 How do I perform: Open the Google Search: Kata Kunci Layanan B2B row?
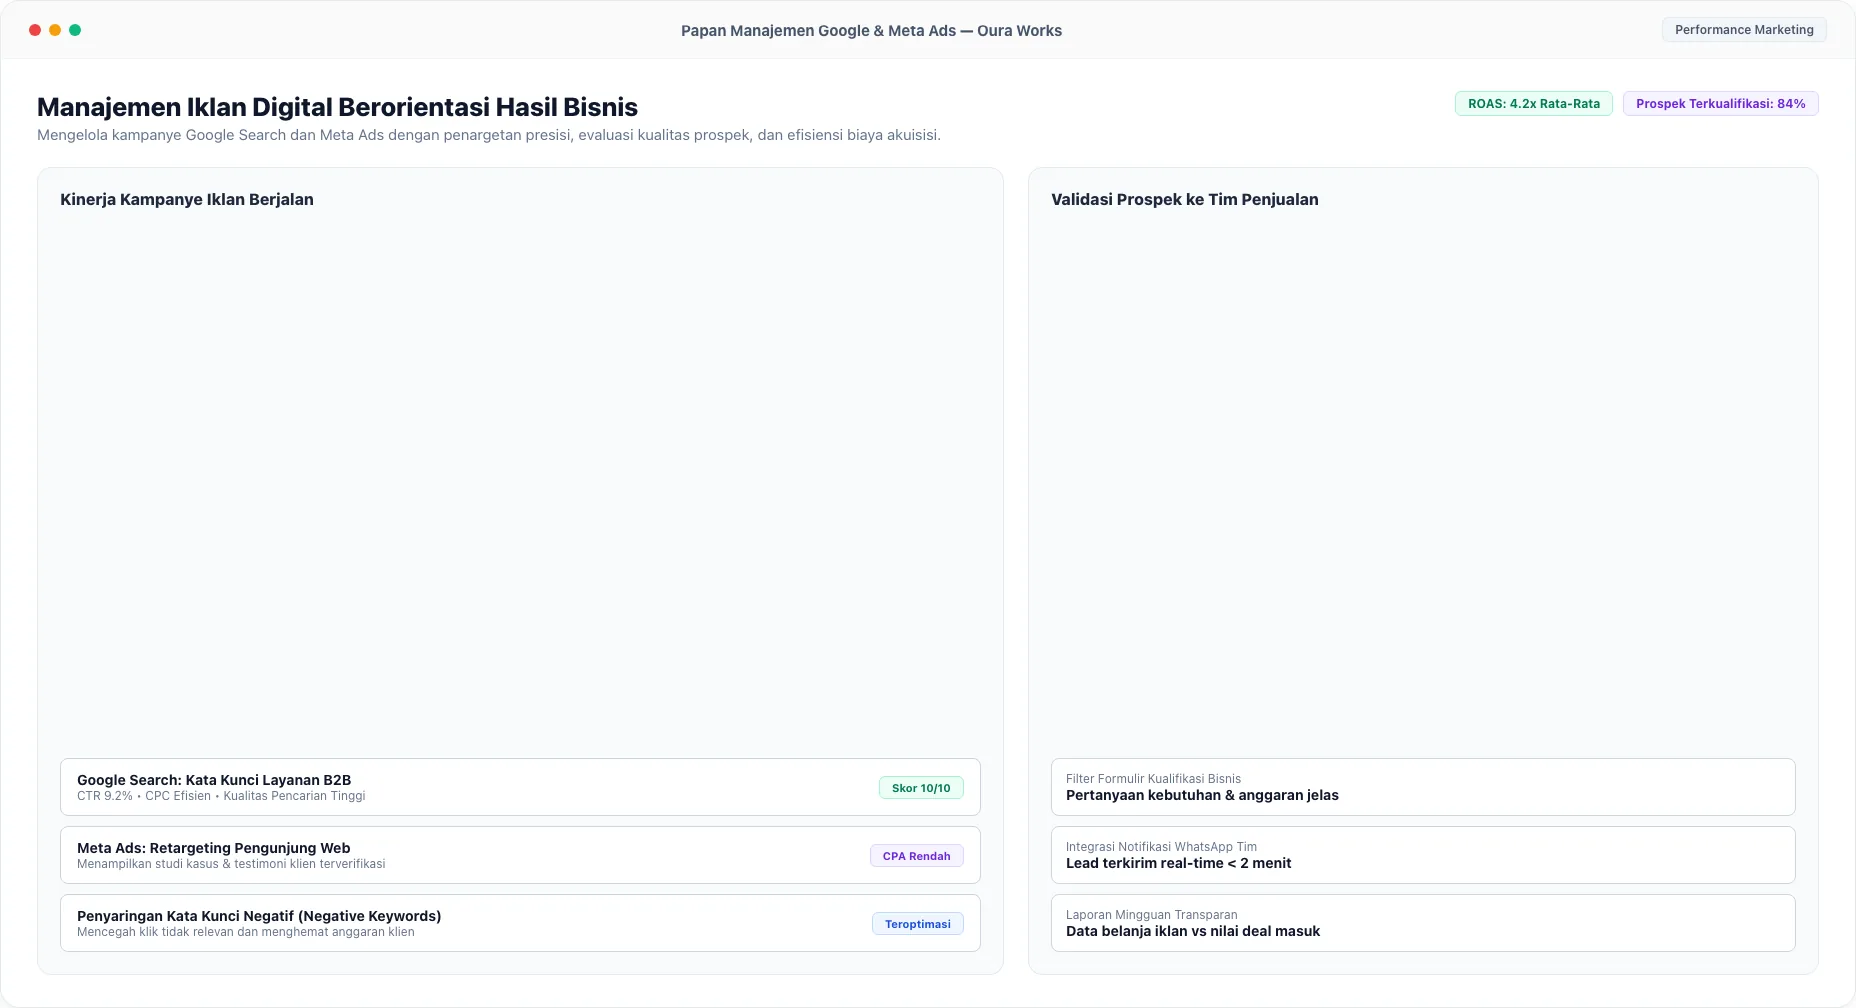tap(520, 787)
